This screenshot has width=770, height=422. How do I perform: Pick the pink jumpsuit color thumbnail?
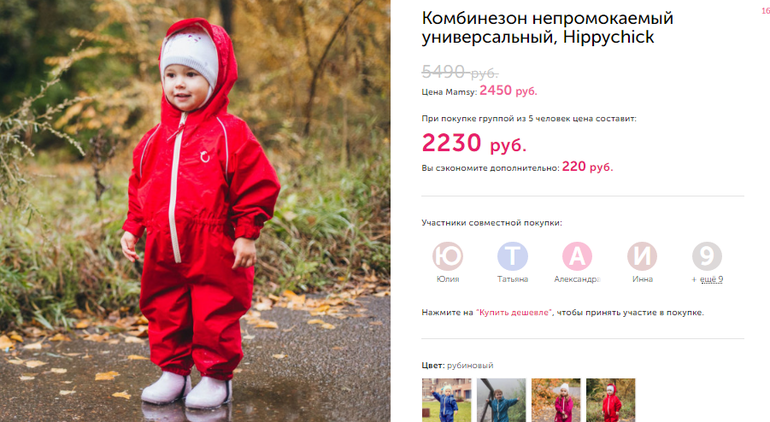coord(556,400)
